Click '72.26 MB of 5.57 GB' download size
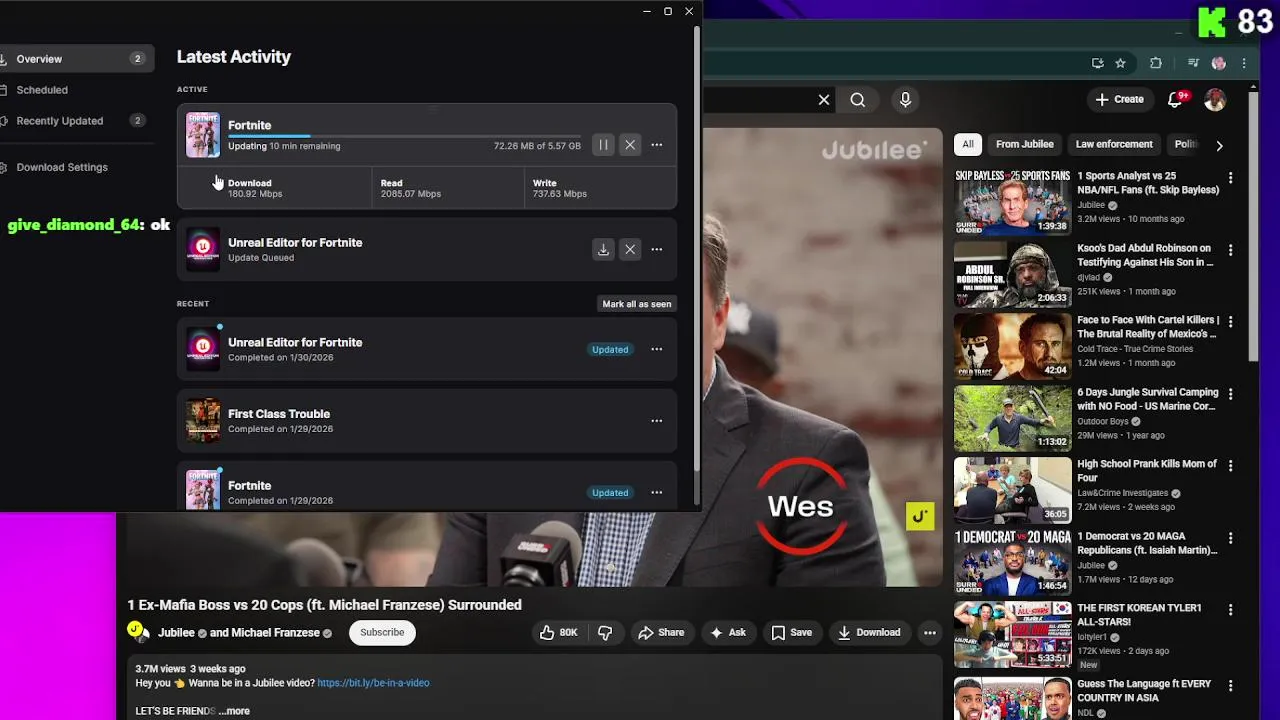Image resolution: width=1280 pixels, height=720 pixels. (537, 146)
